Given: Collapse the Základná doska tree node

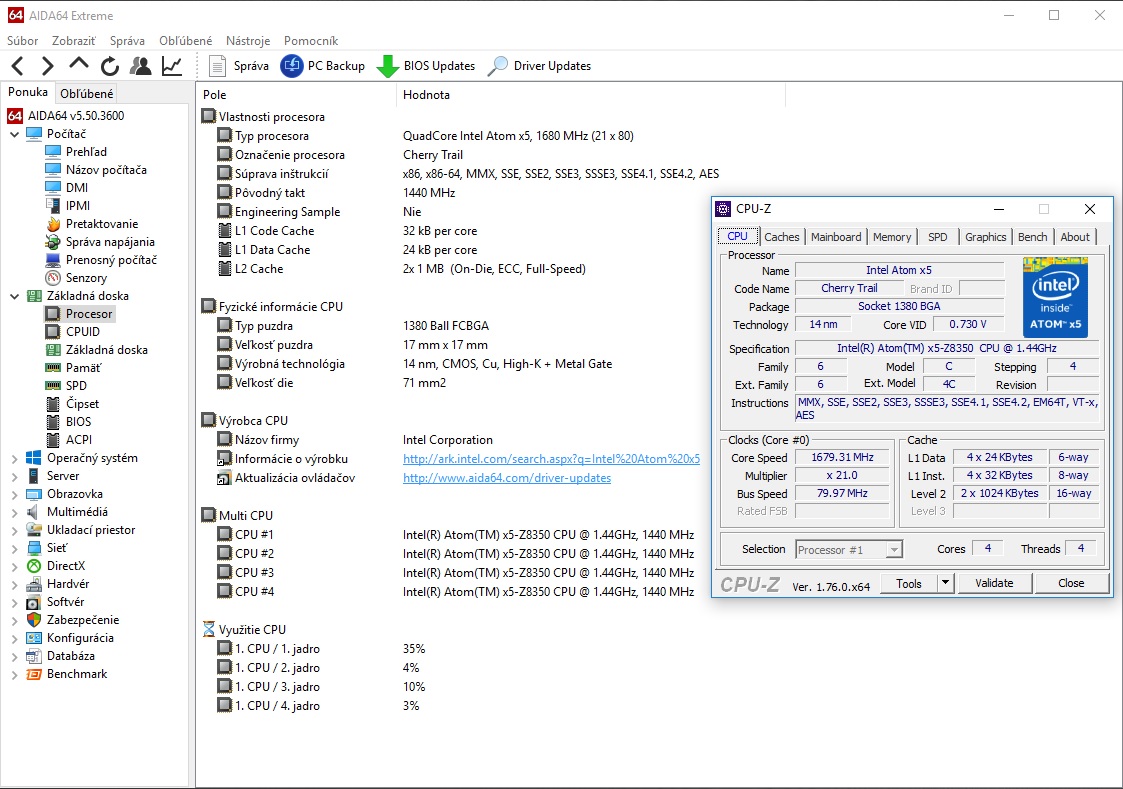Looking at the screenshot, I should 14,296.
